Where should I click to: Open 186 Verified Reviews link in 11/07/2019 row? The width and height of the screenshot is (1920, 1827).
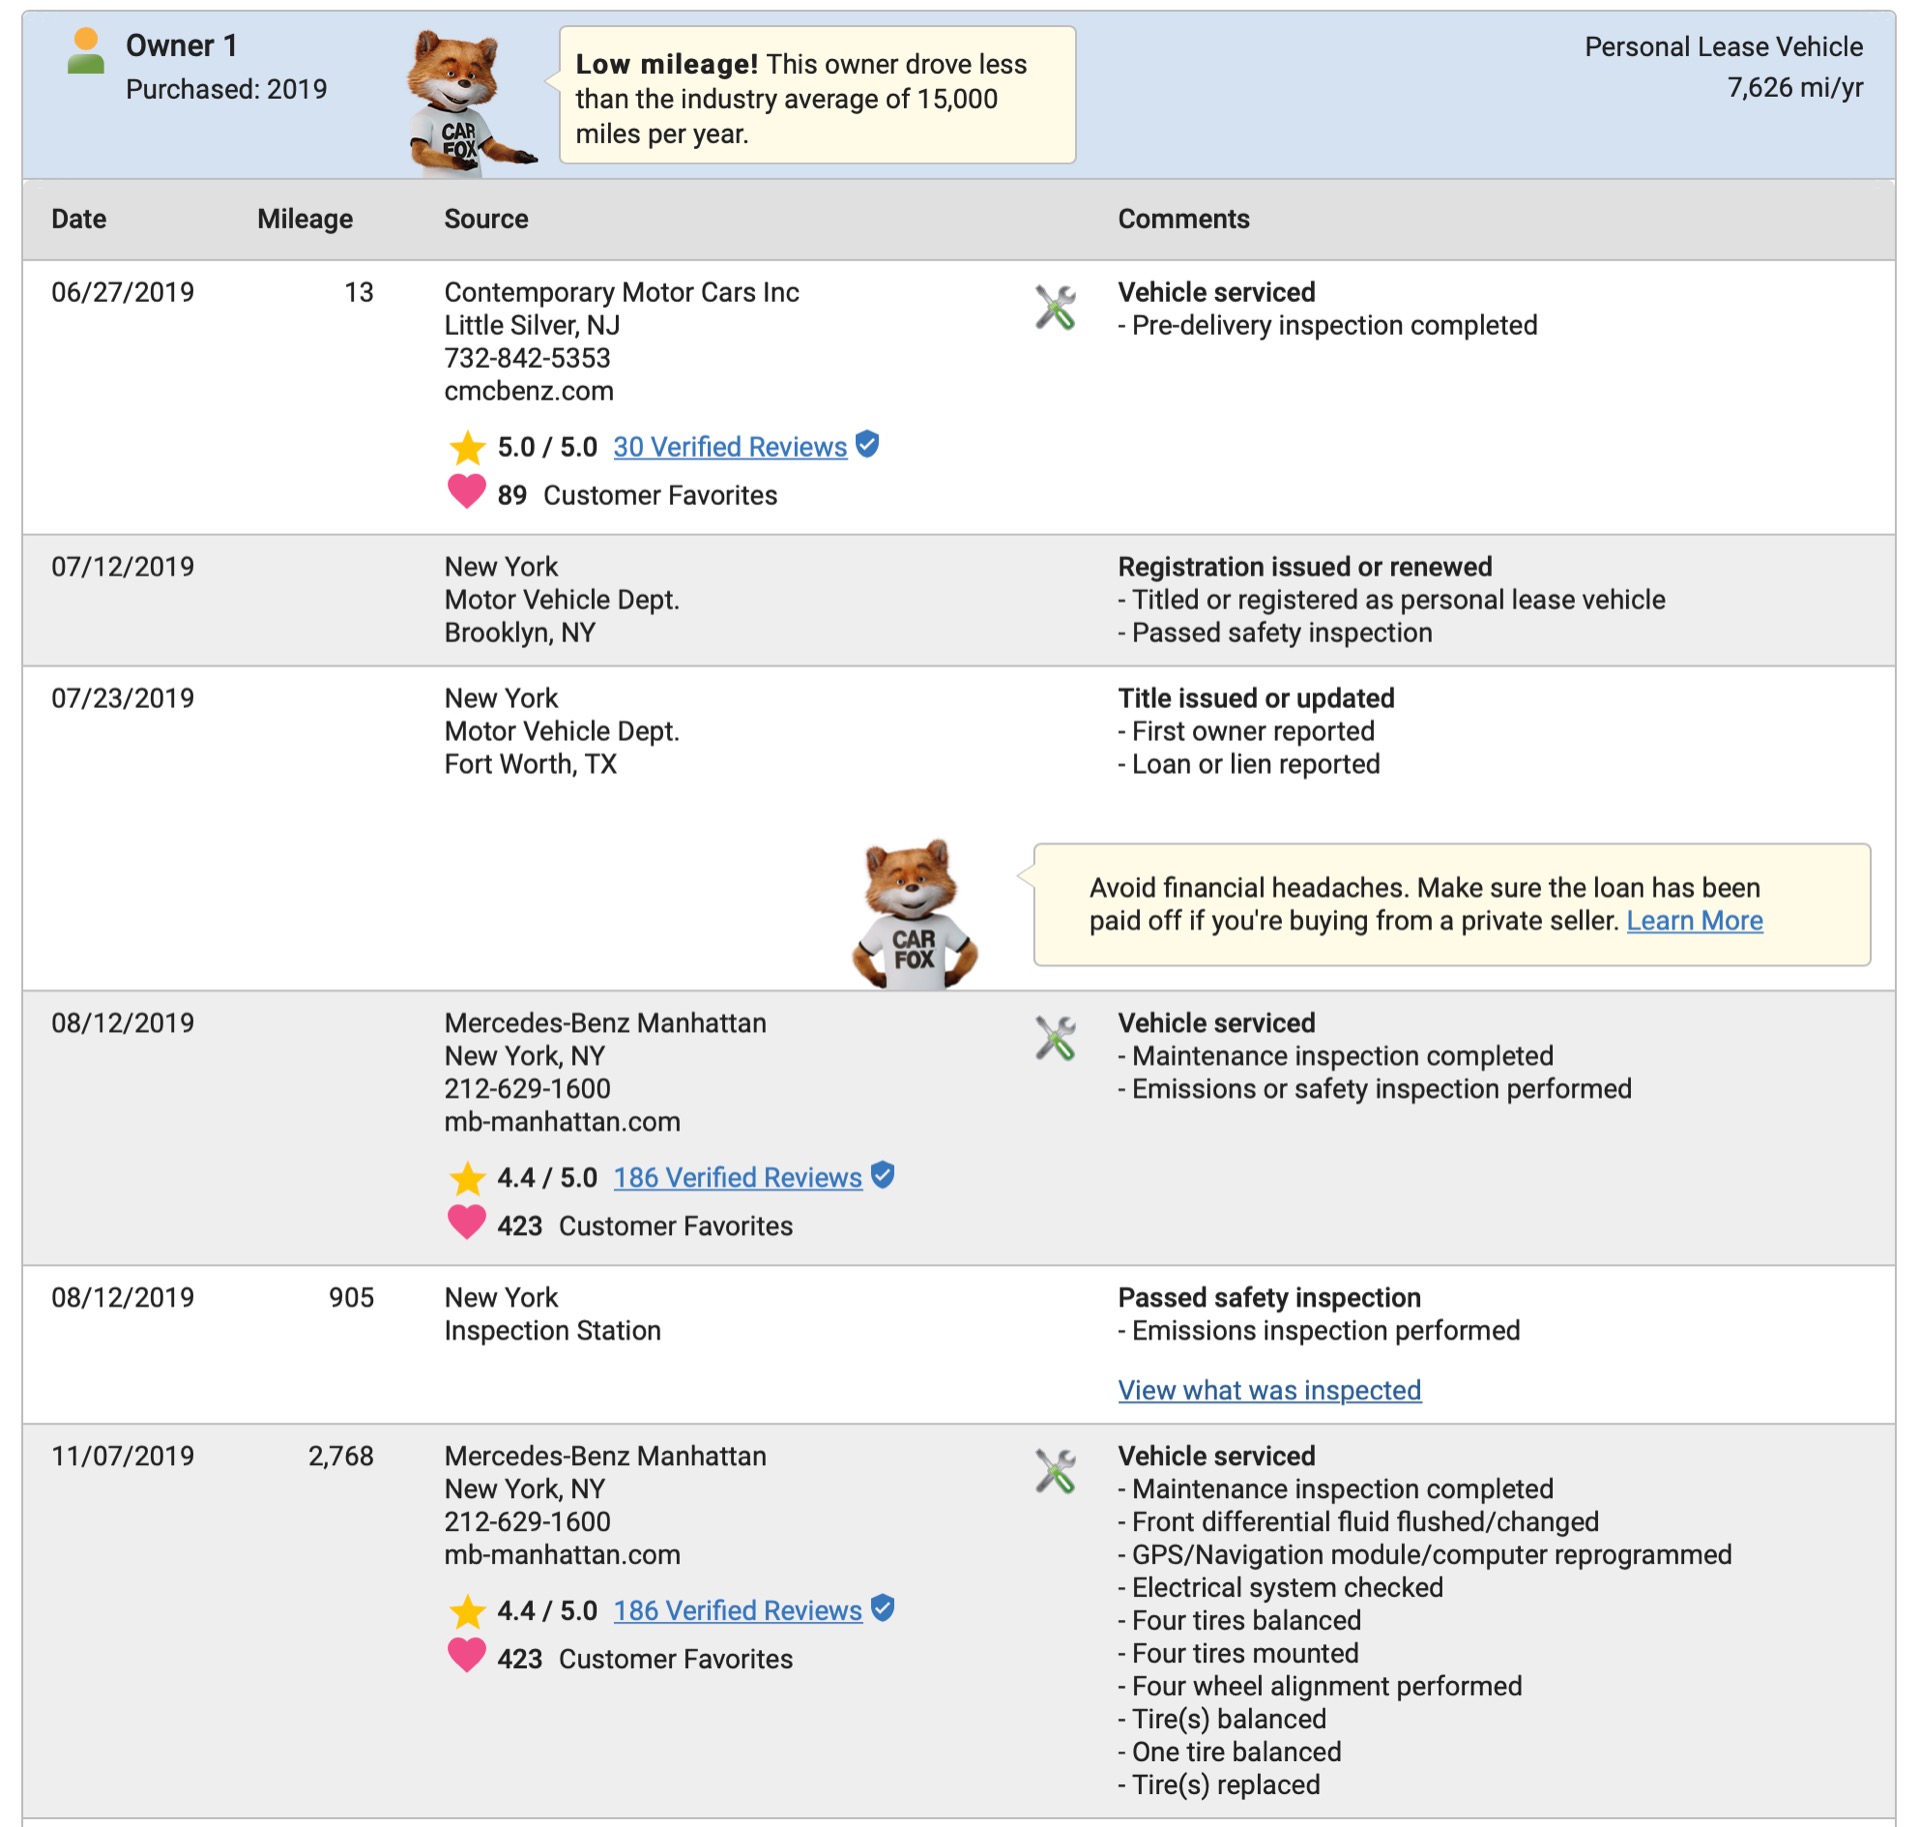click(738, 1611)
